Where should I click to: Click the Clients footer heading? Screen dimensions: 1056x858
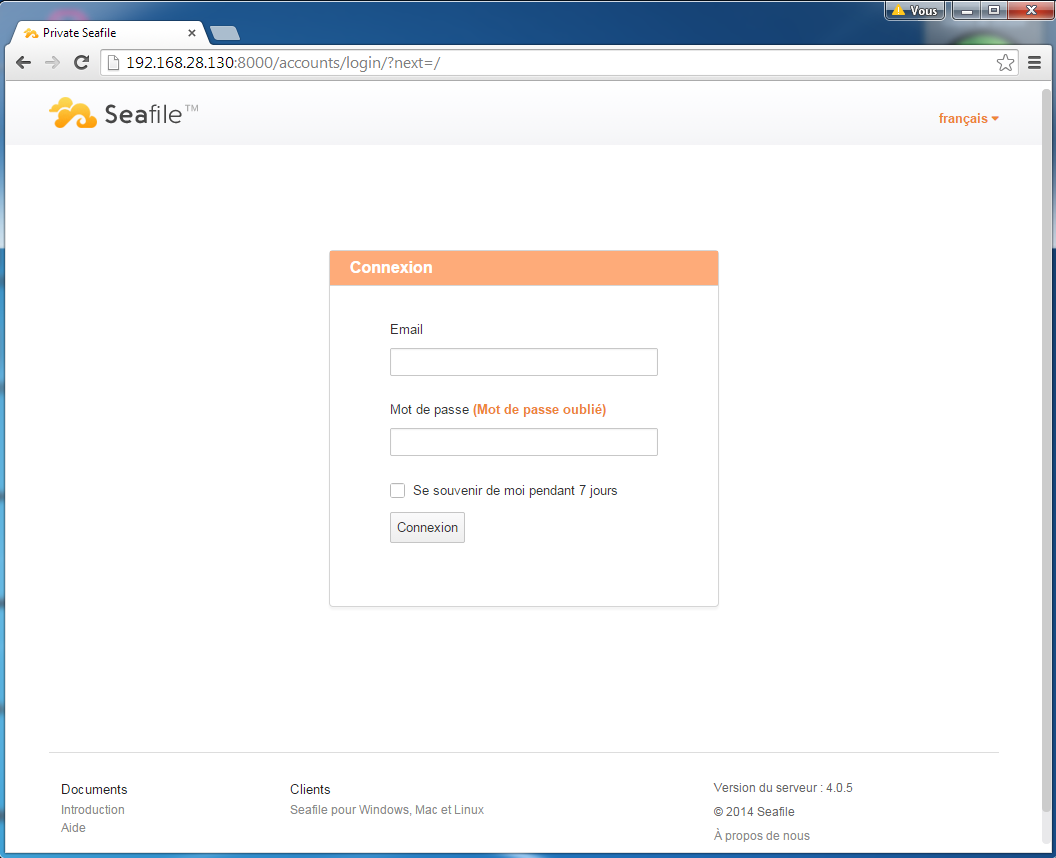pos(310,789)
